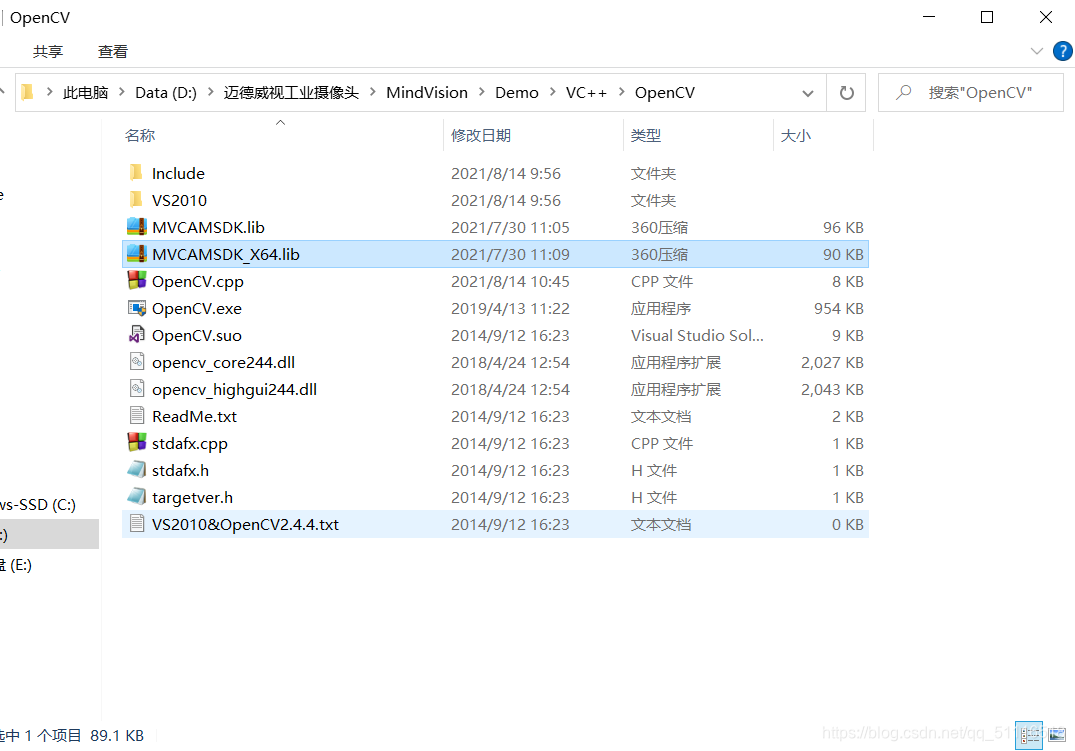
Task: Open the address bar history dropdown arrow
Action: [x=808, y=92]
